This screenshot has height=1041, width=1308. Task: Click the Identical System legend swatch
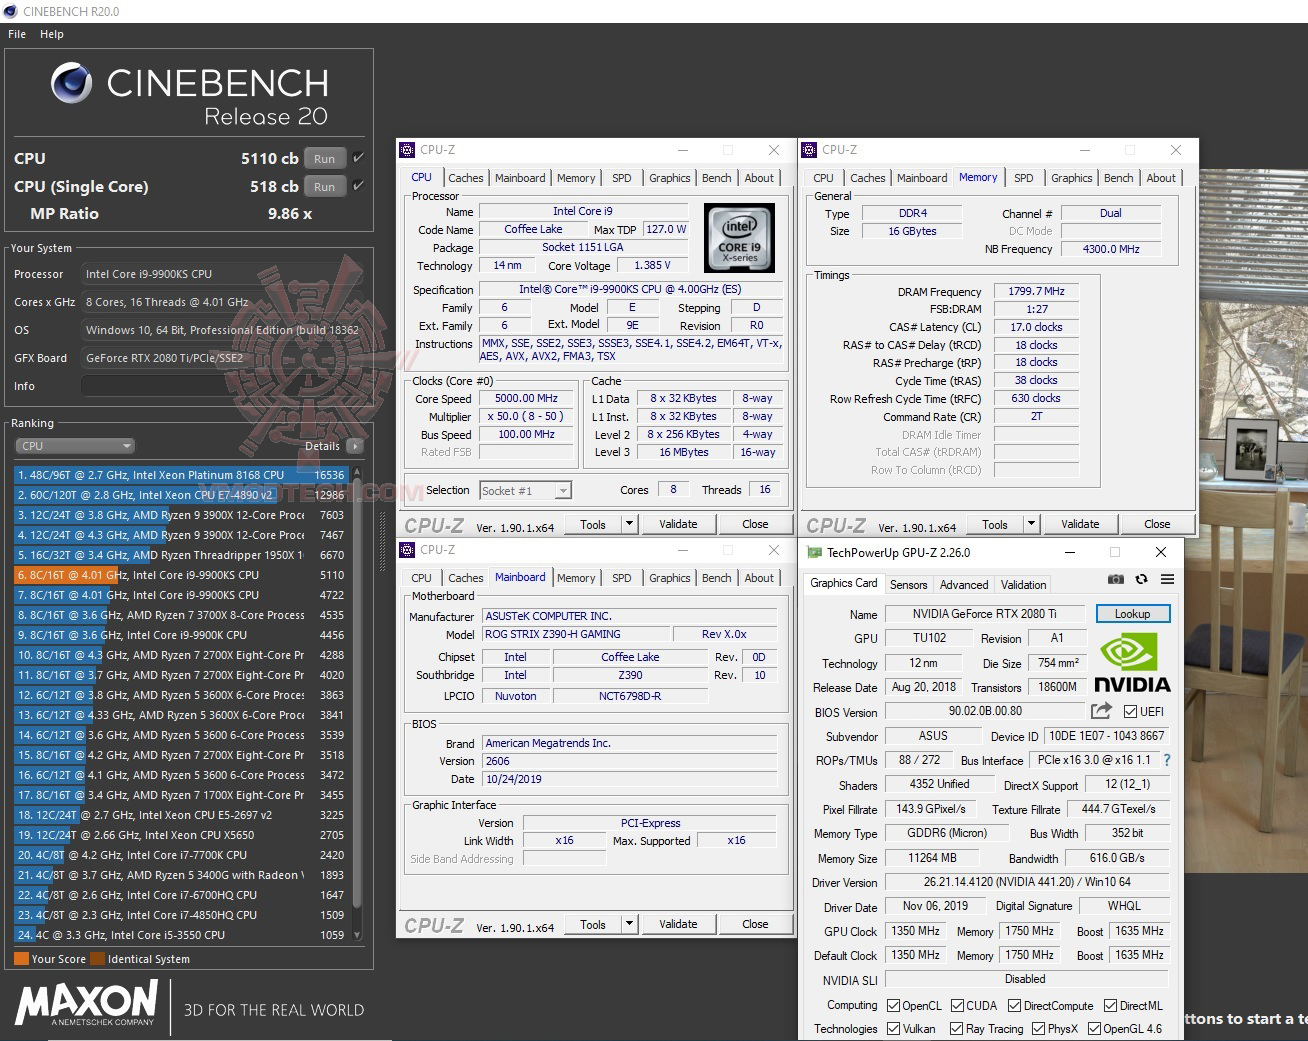point(98,959)
